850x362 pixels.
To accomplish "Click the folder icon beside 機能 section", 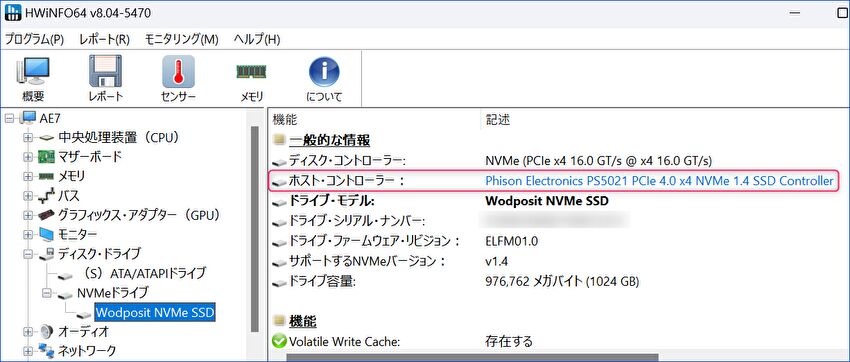I will point(279,321).
